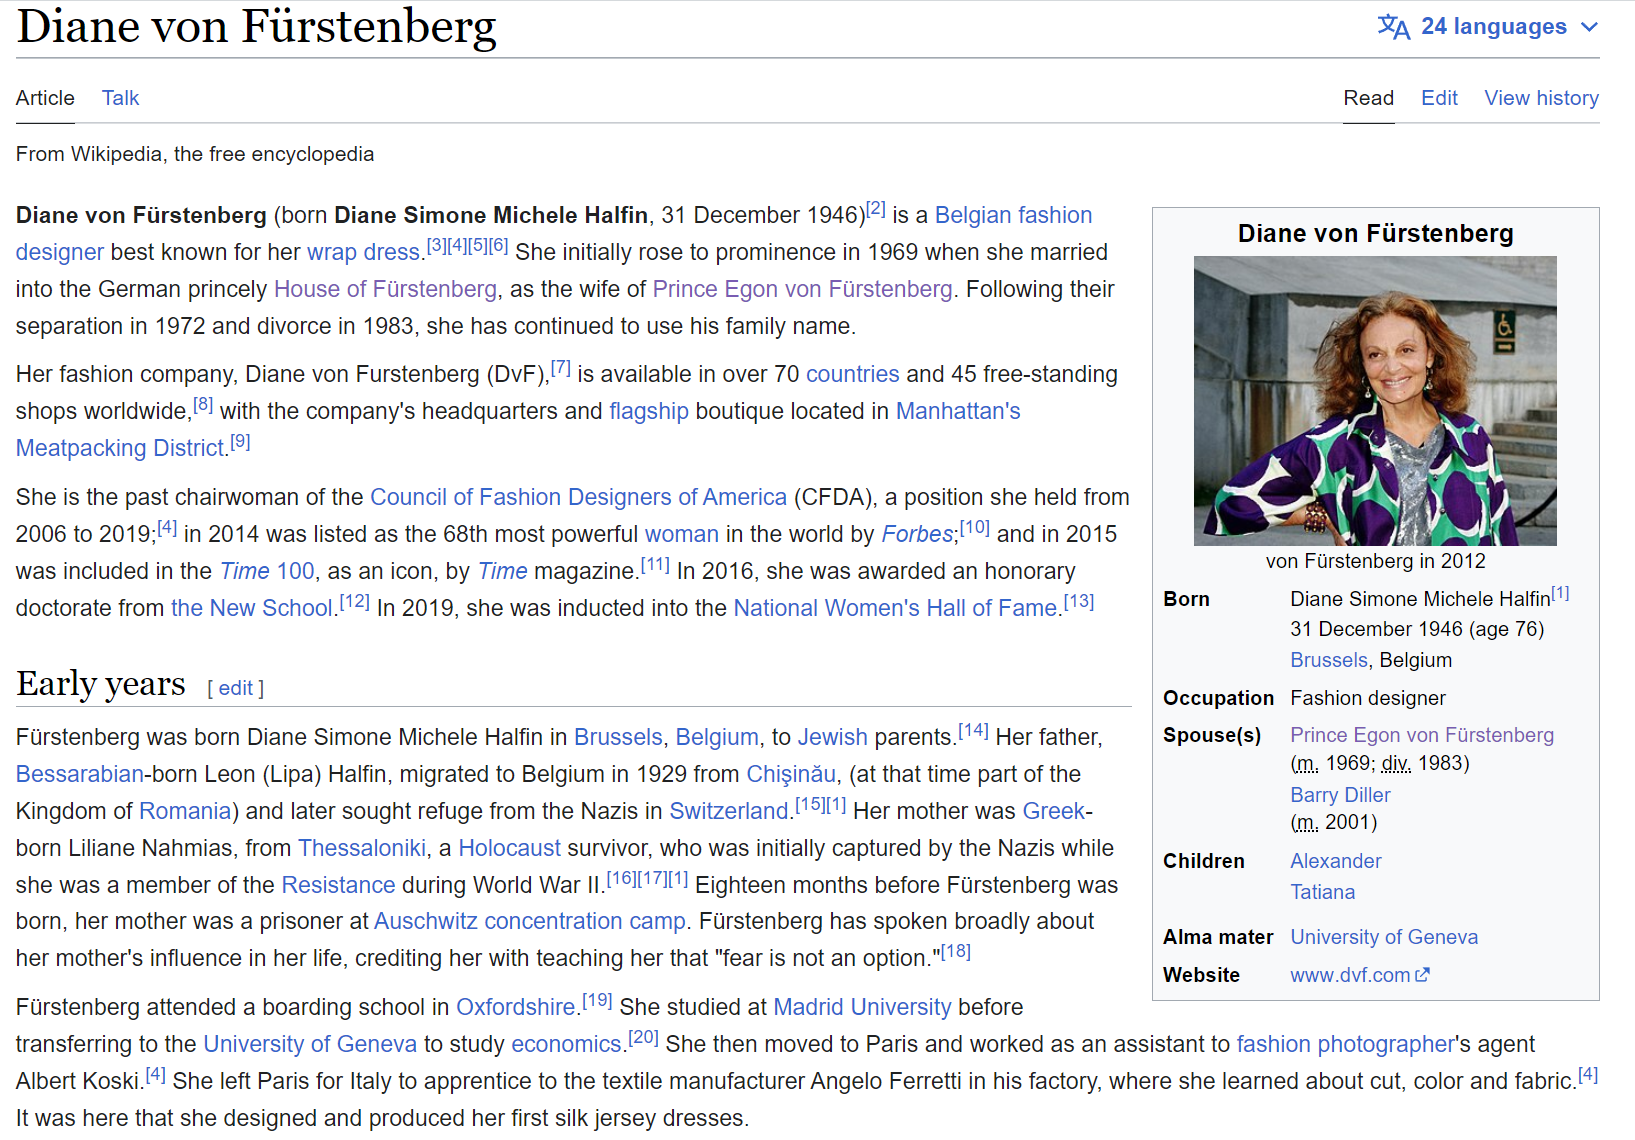Viewport: 1635px width, 1140px height.
Task: Open the View history tab
Action: point(1541,98)
